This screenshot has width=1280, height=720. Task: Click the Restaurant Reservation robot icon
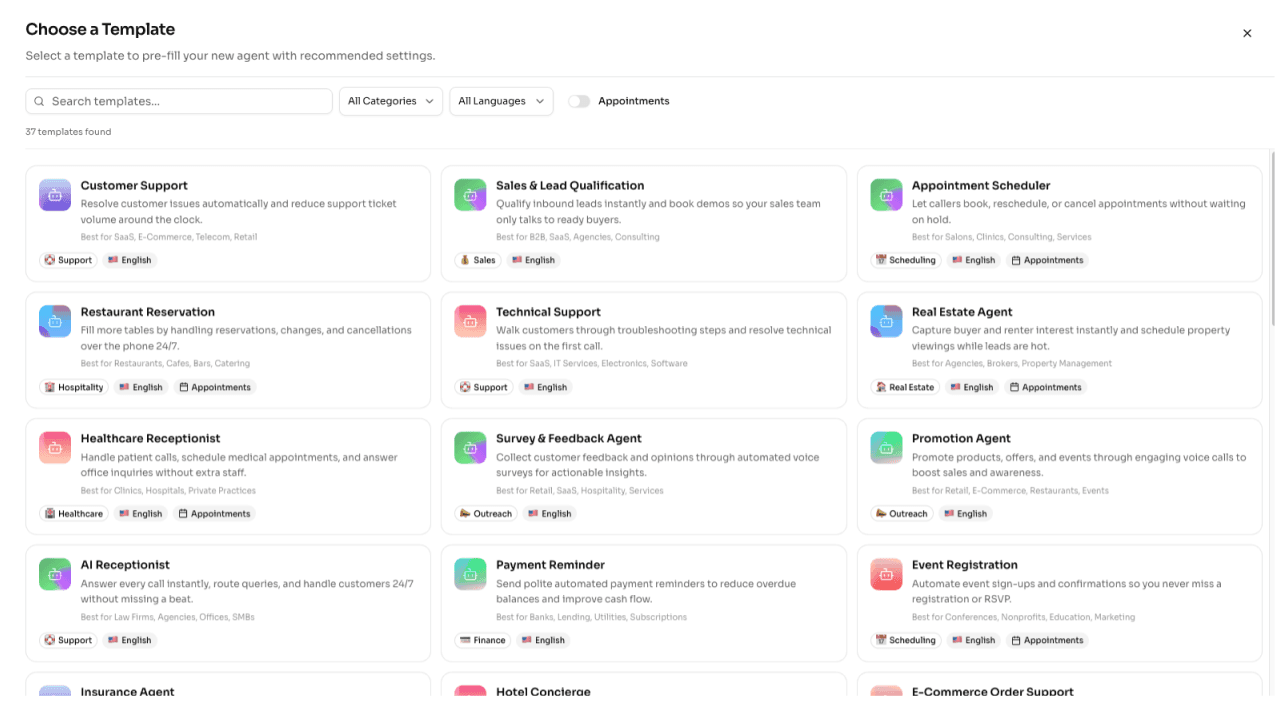[x=55, y=321]
